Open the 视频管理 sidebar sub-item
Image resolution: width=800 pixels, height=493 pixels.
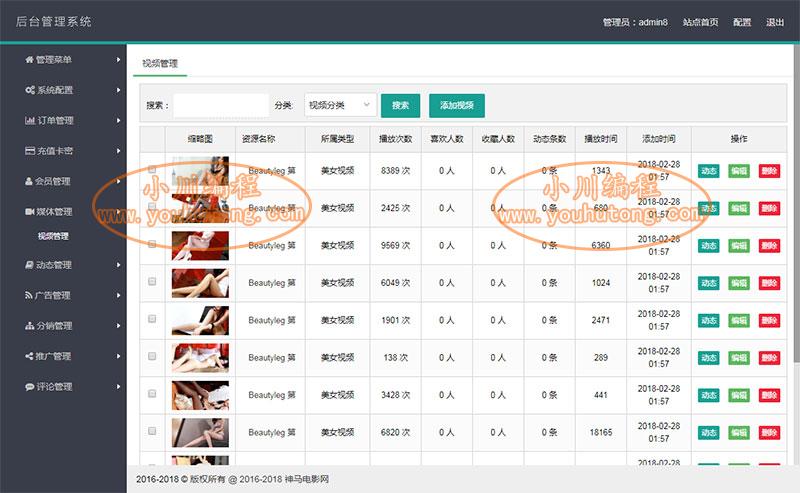[x=53, y=236]
